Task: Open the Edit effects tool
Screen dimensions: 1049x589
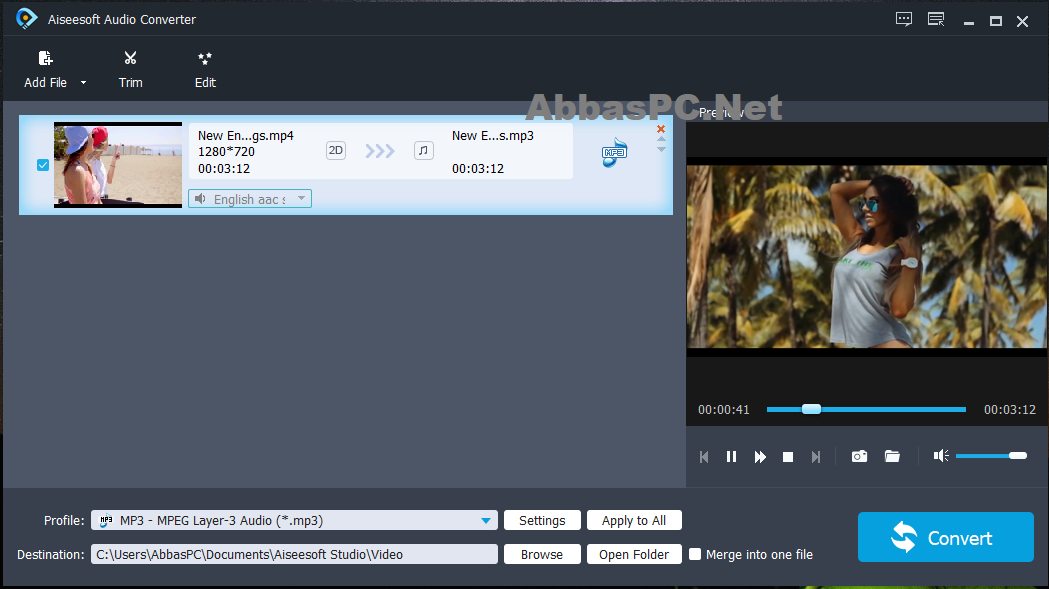Action: click(x=205, y=70)
